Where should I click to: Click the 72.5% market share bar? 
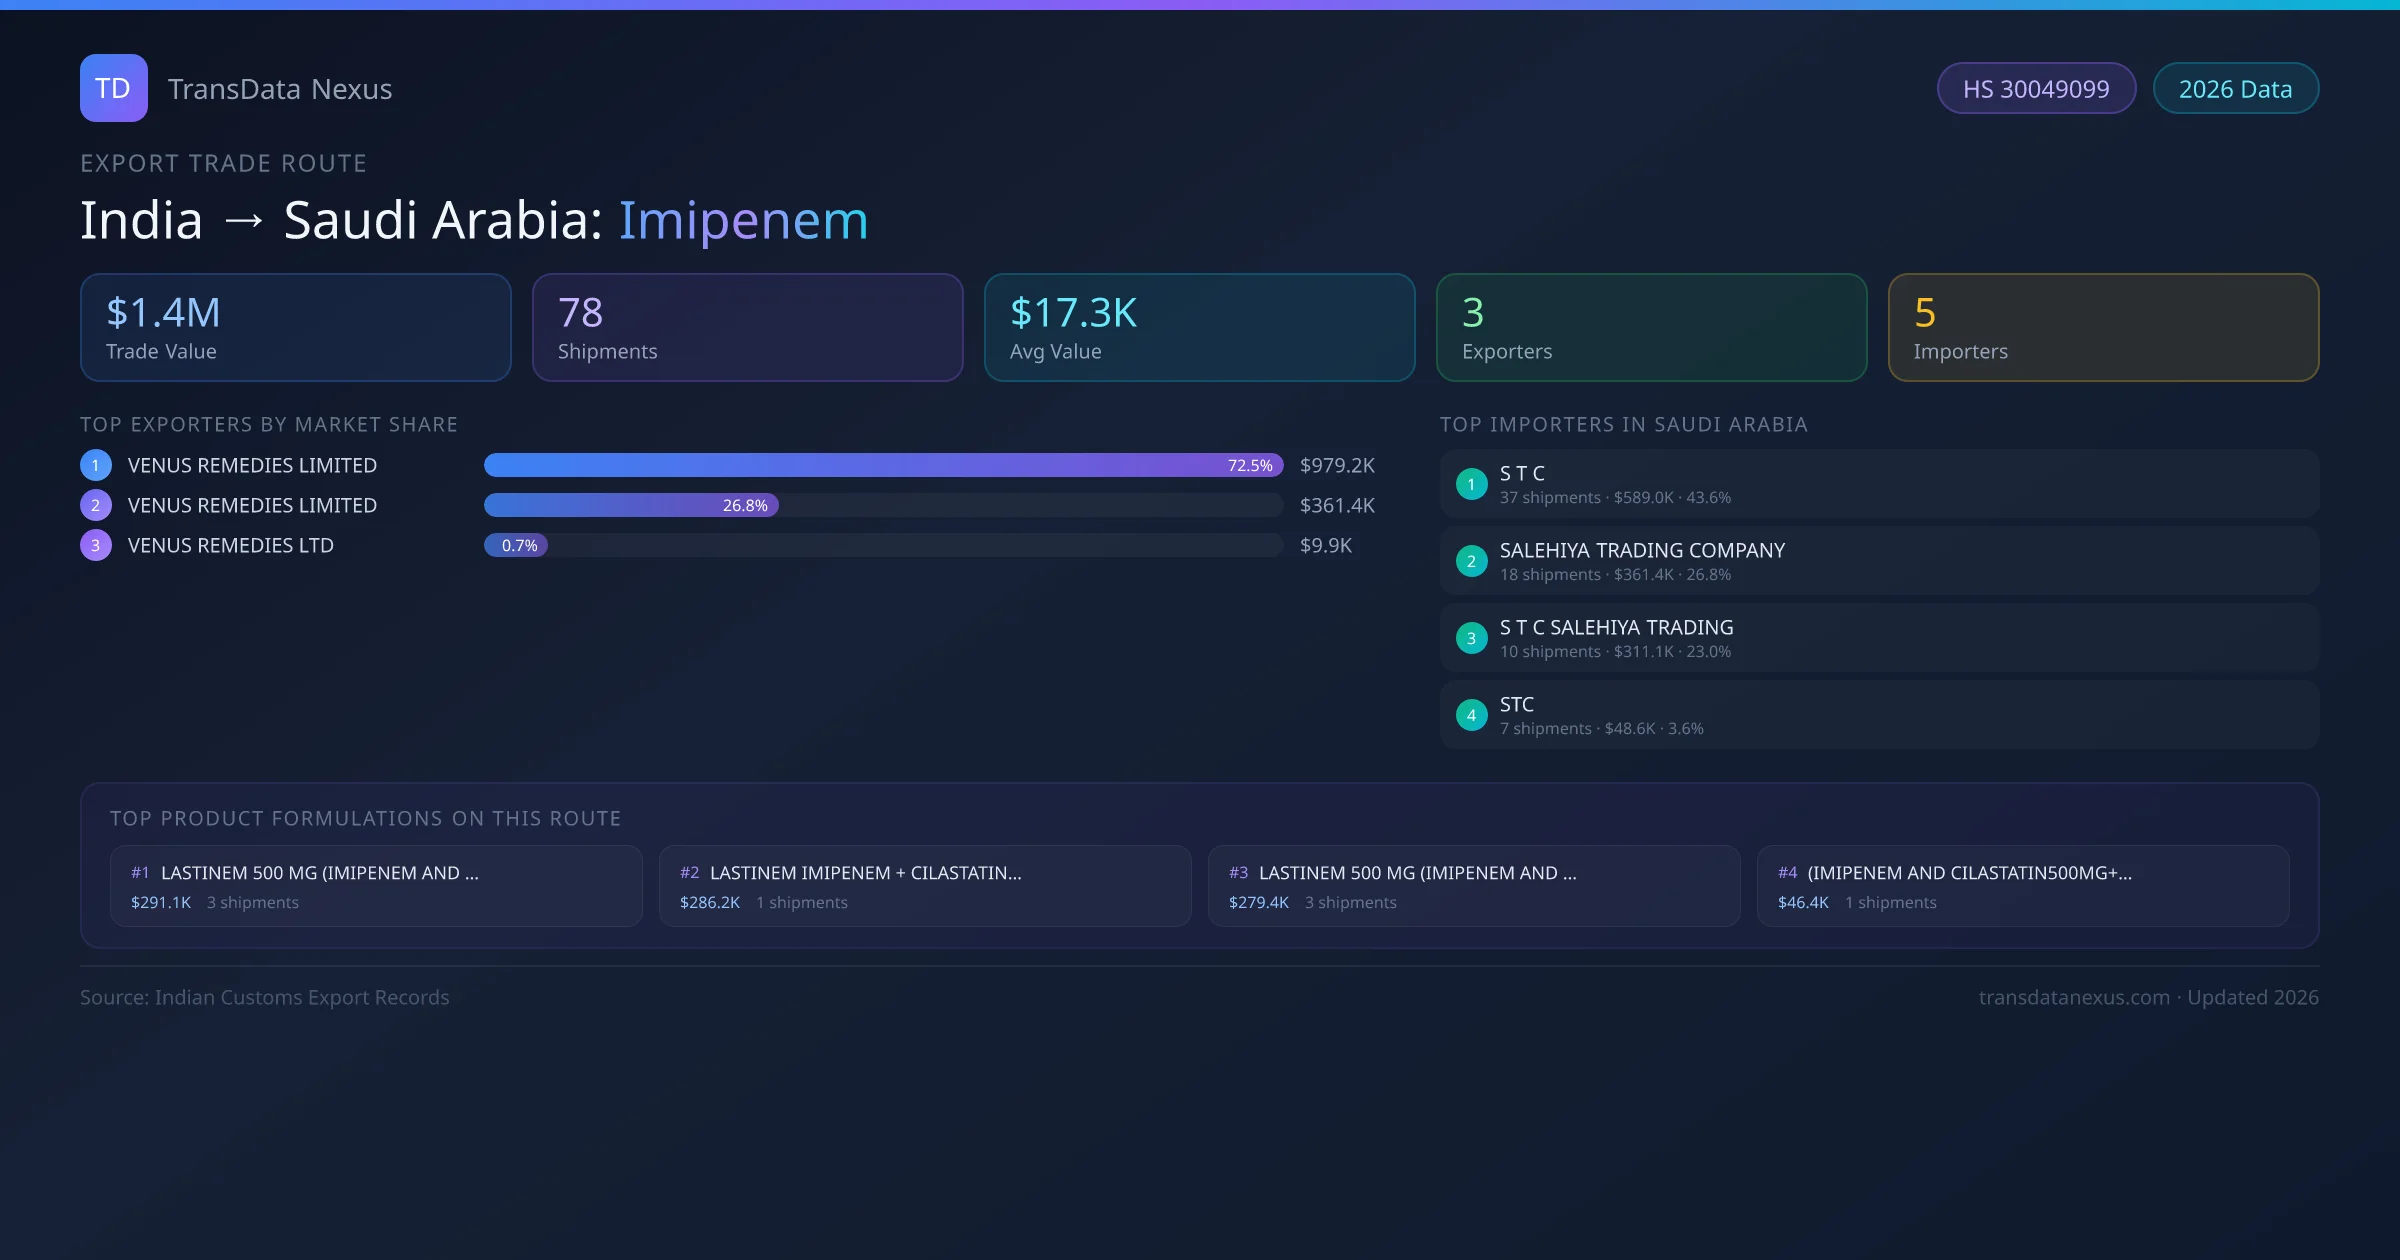point(882,465)
